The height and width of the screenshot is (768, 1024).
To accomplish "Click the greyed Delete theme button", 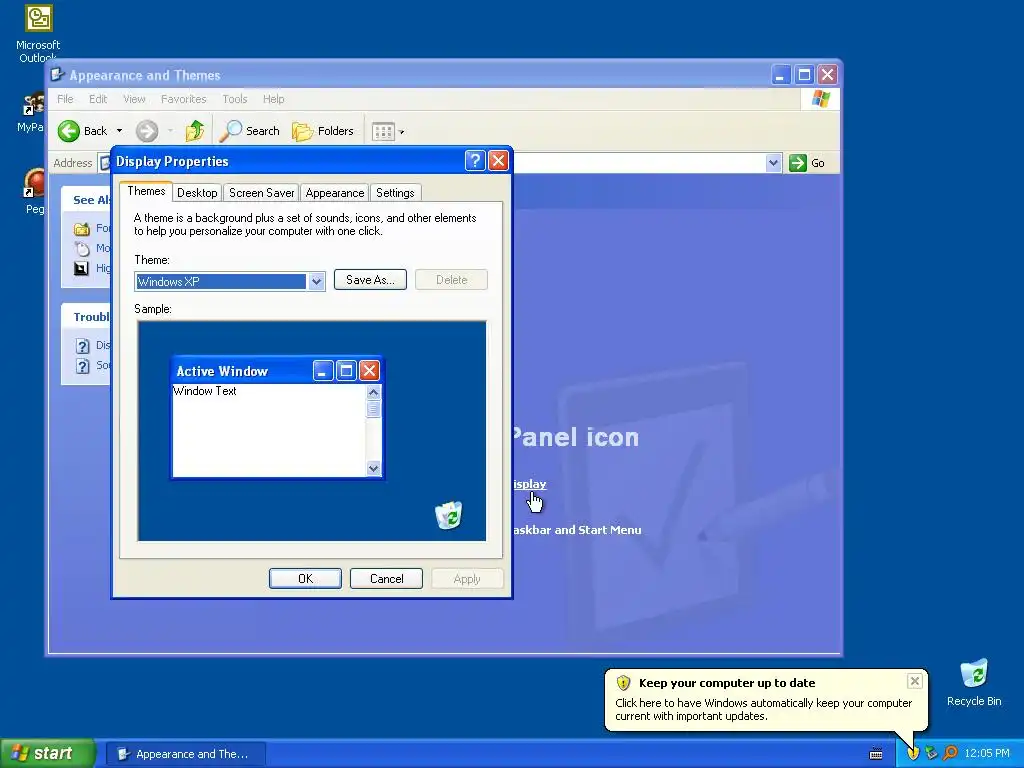I will (x=451, y=280).
